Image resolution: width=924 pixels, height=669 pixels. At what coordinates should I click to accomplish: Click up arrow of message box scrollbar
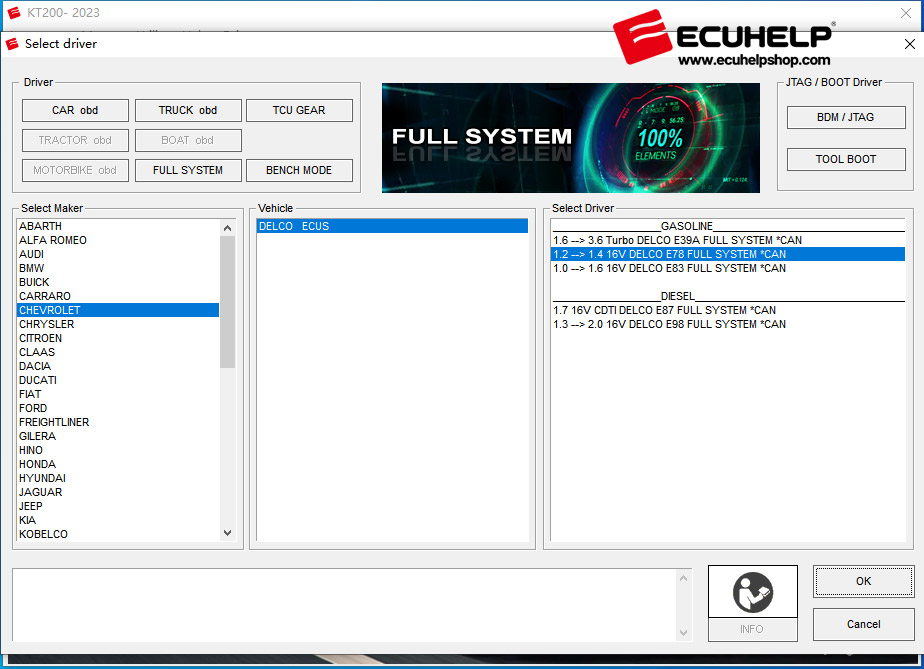click(684, 578)
